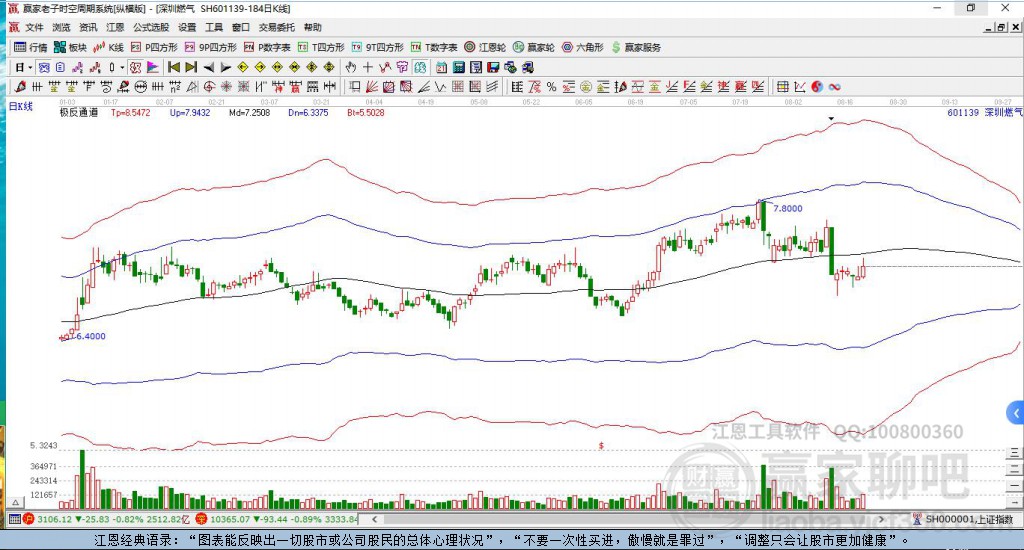Screen dimensions: 1024x550
Task: Click the 10365.07 Shenzhen index reading
Action: click(231, 519)
